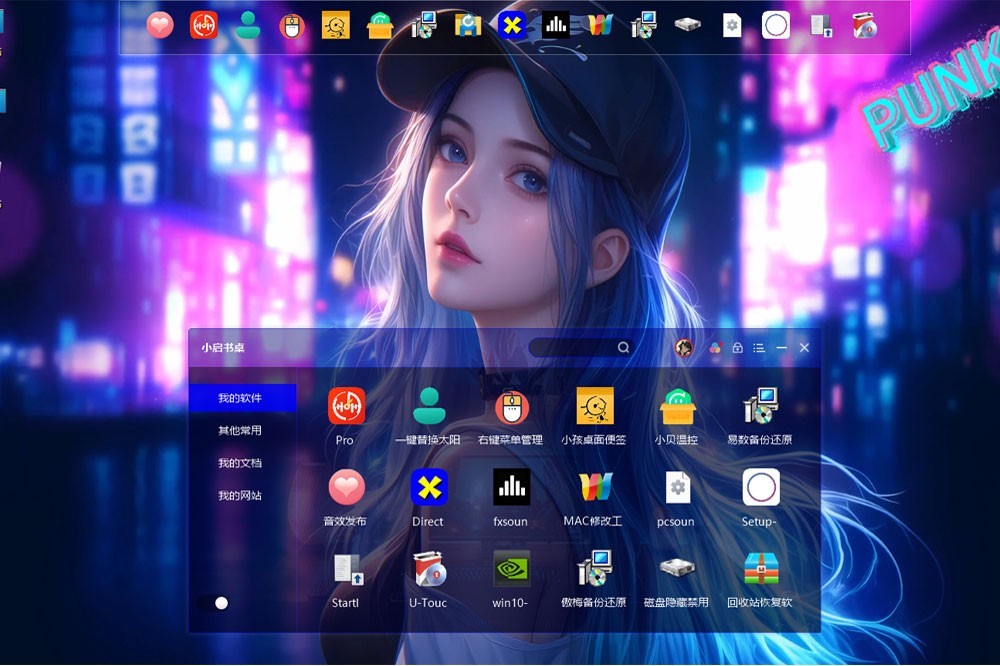1000x666 pixels.
Task: Open 右键菜单管理 in the software grid
Action: pyautogui.click(x=511, y=406)
